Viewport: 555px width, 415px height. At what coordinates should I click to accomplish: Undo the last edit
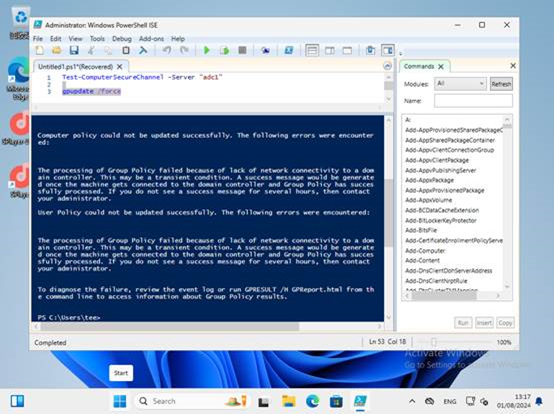[167, 50]
